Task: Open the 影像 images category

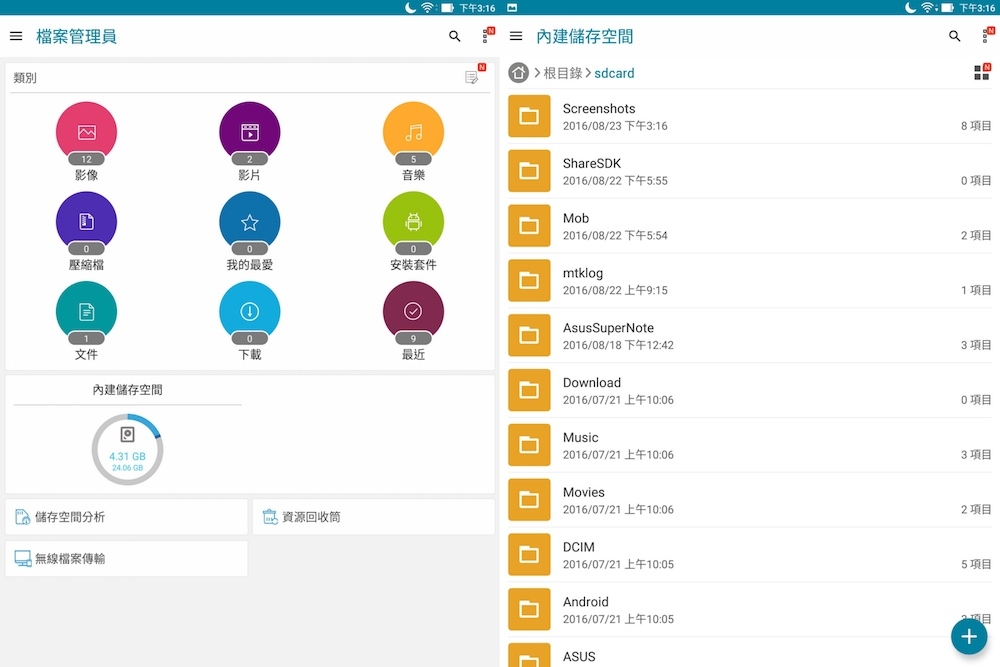Action: tap(86, 135)
